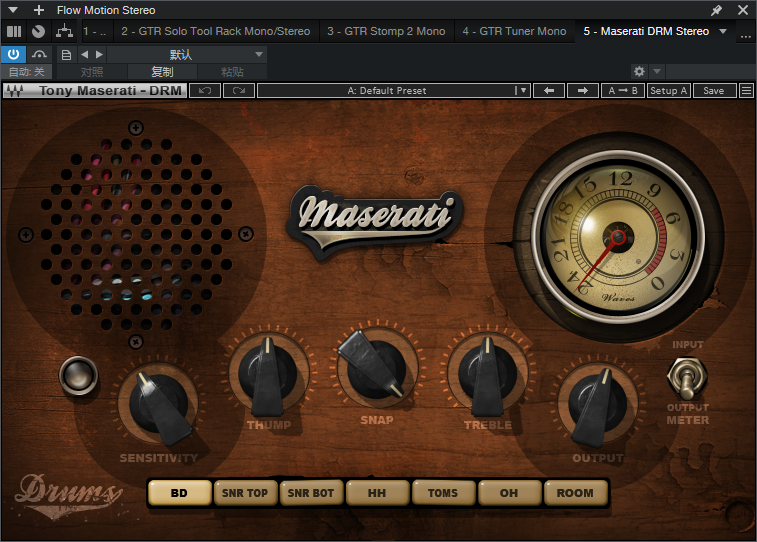The height and width of the screenshot is (542, 757).
Task: Switch to GTR Stomp 2 Mono tab
Action: [x=386, y=31]
